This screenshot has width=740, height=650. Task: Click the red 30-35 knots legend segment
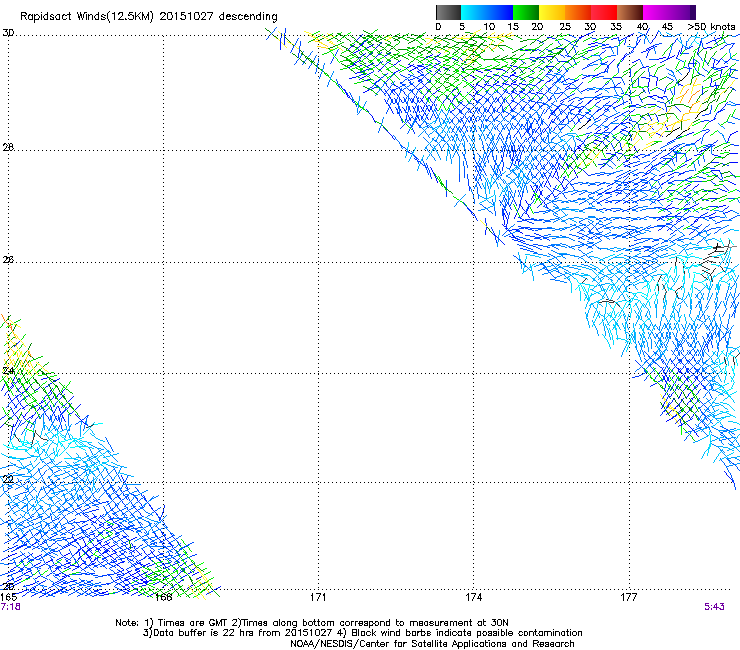pyautogui.click(x=604, y=12)
